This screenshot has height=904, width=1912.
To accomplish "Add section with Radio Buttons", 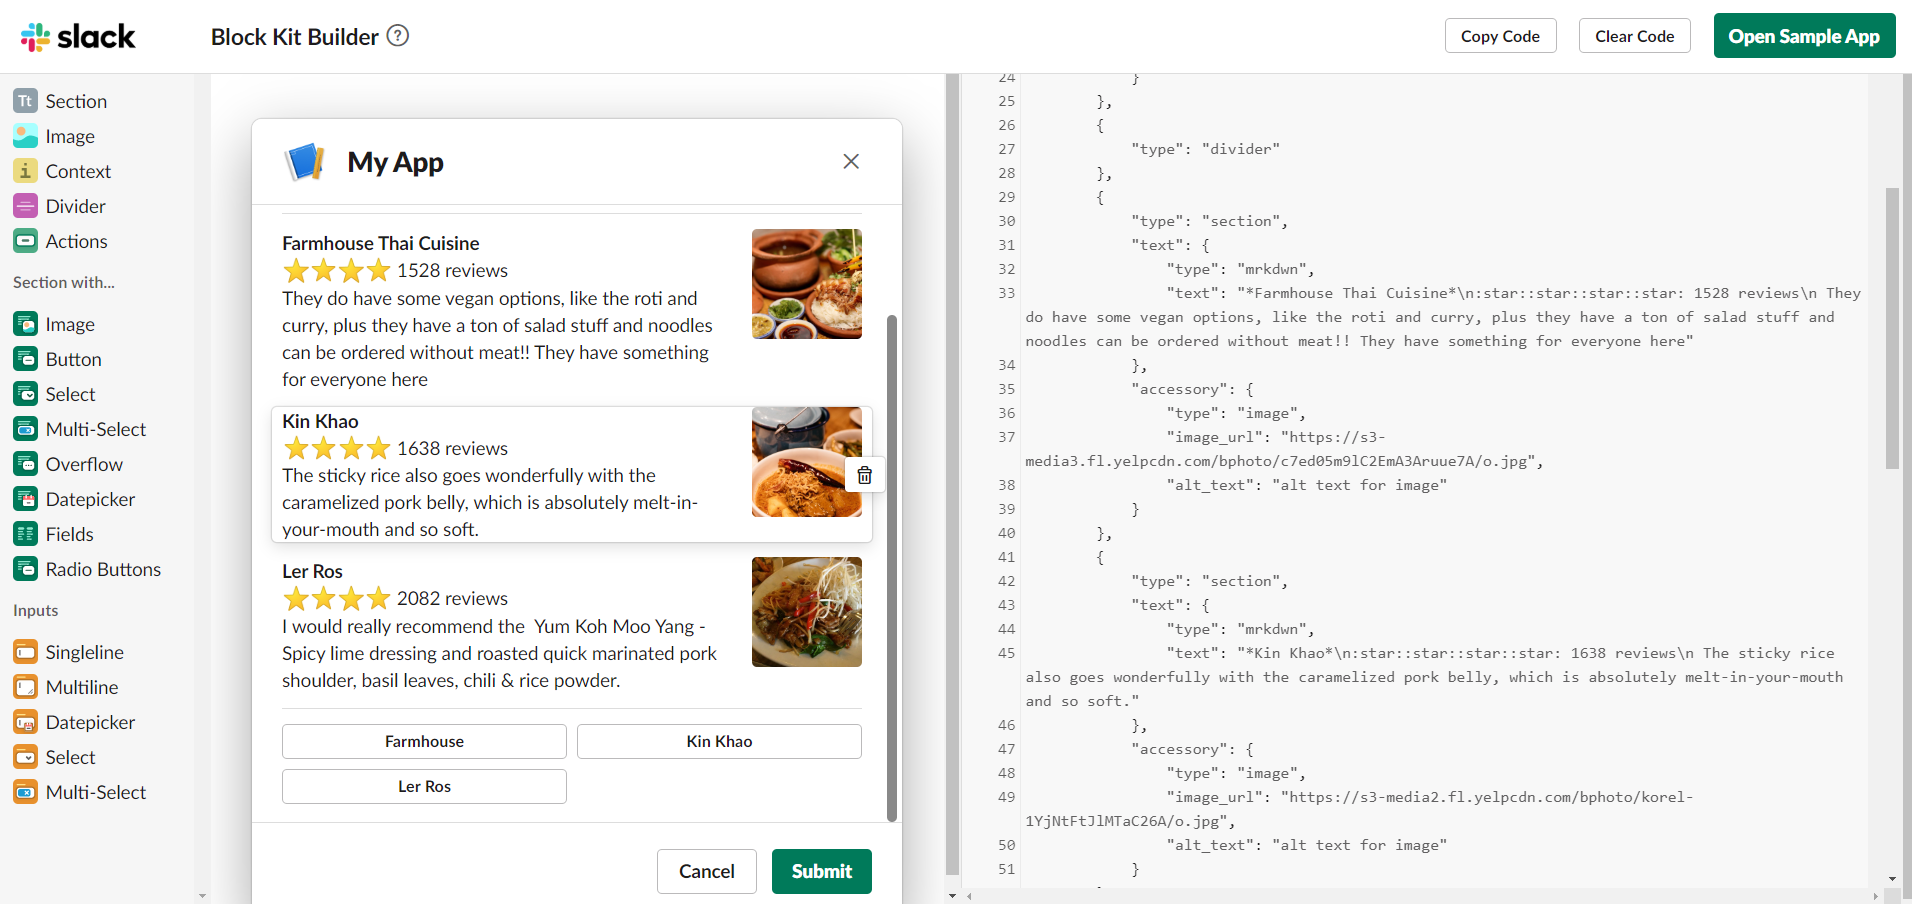I will 102,569.
